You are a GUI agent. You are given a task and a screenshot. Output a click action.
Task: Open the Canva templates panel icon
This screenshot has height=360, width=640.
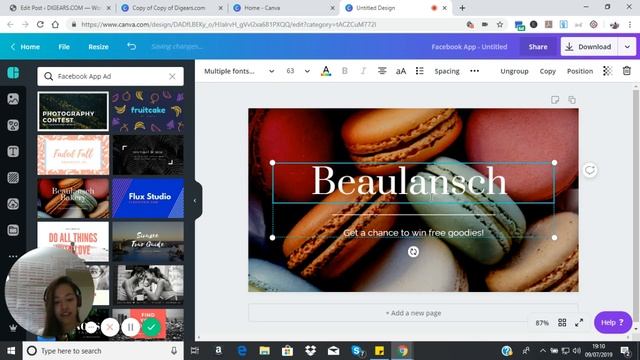coord(13,73)
